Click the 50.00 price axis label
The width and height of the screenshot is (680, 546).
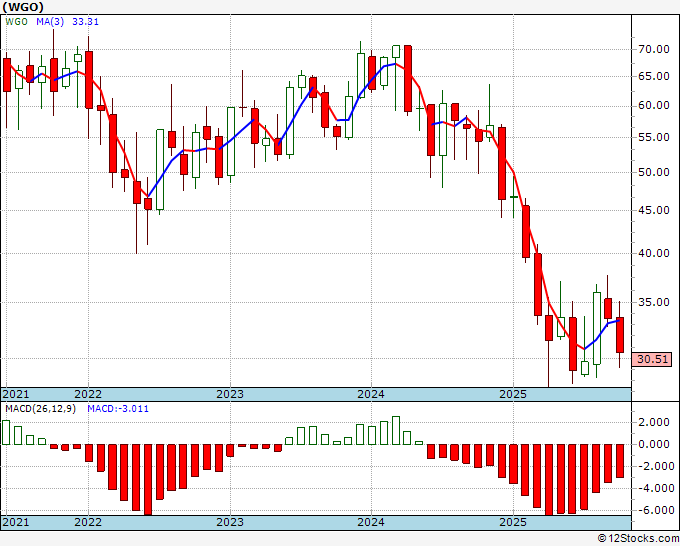pos(654,172)
